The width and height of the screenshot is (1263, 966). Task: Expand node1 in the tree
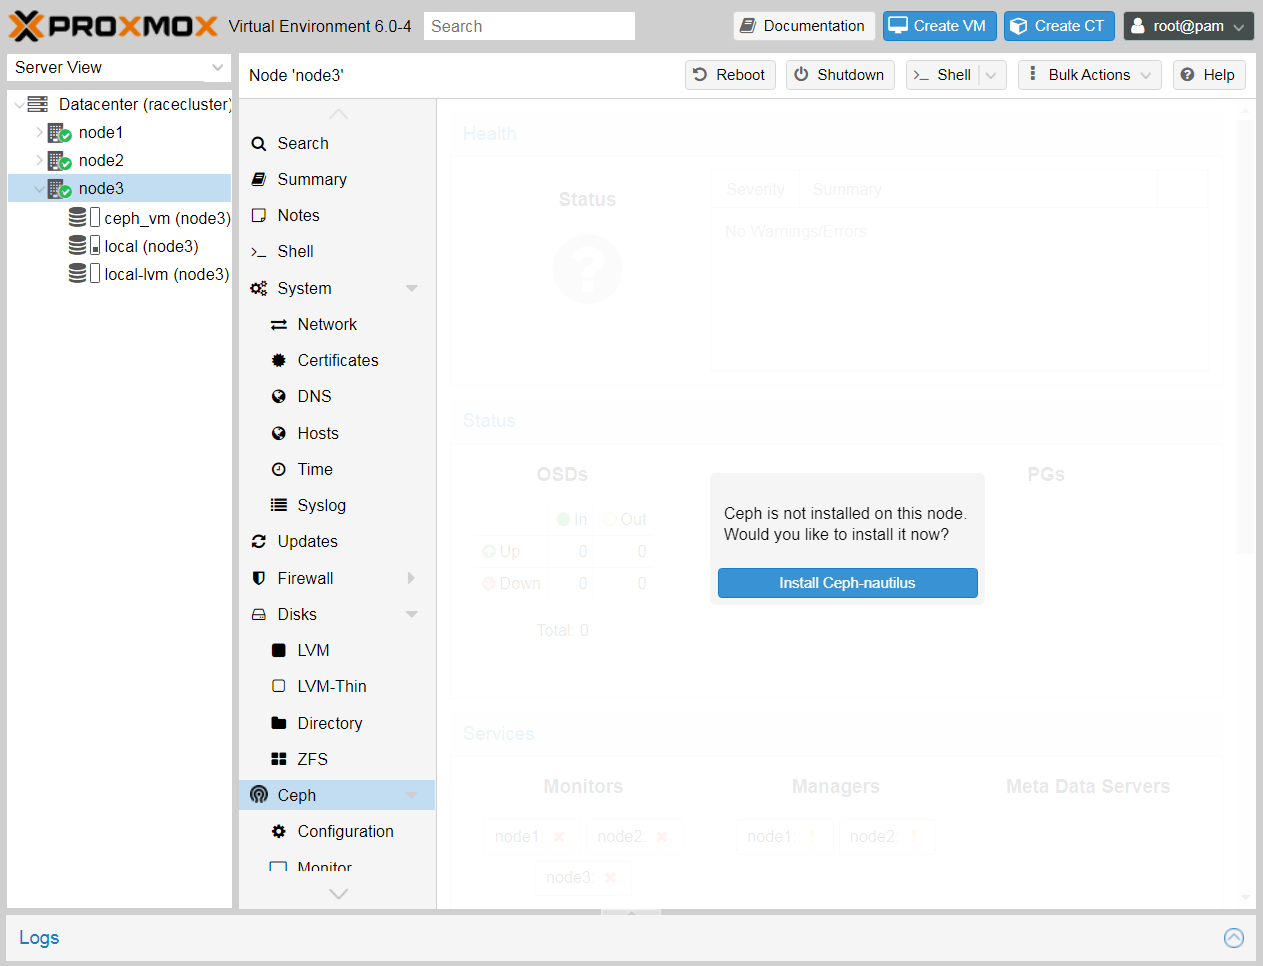[x=39, y=132]
